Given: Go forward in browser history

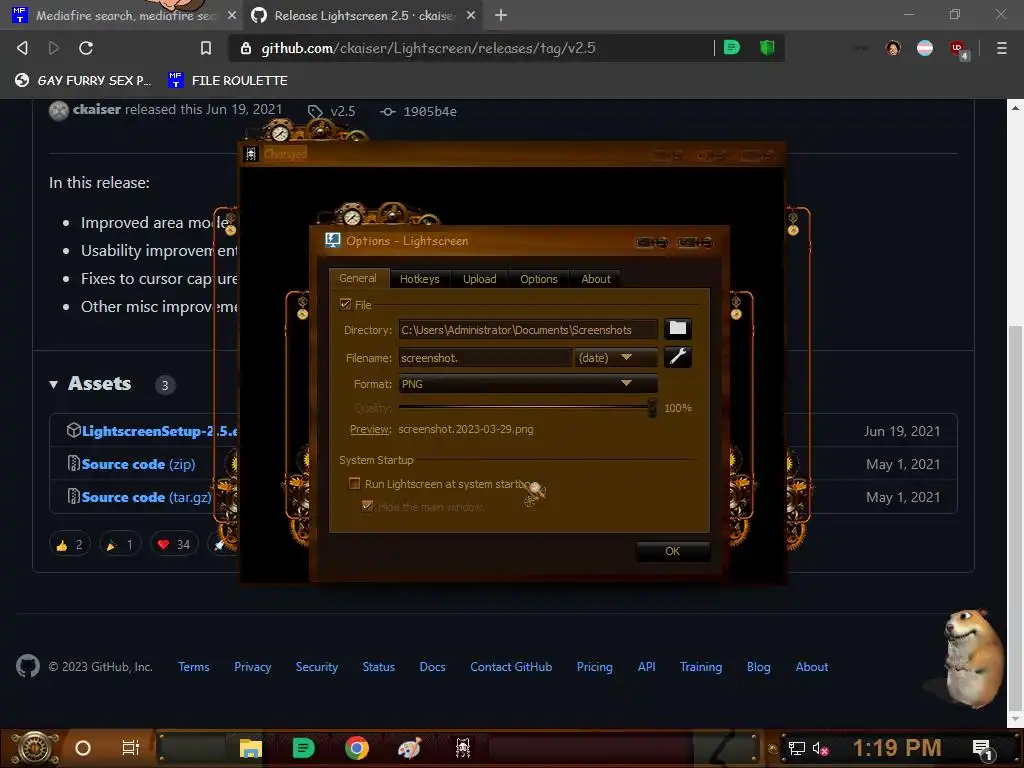Looking at the screenshot, I should coord(54,48).
